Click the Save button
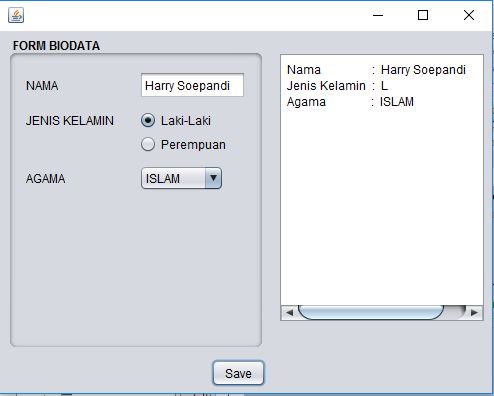494x396 pixels. (x=238, y=373)
